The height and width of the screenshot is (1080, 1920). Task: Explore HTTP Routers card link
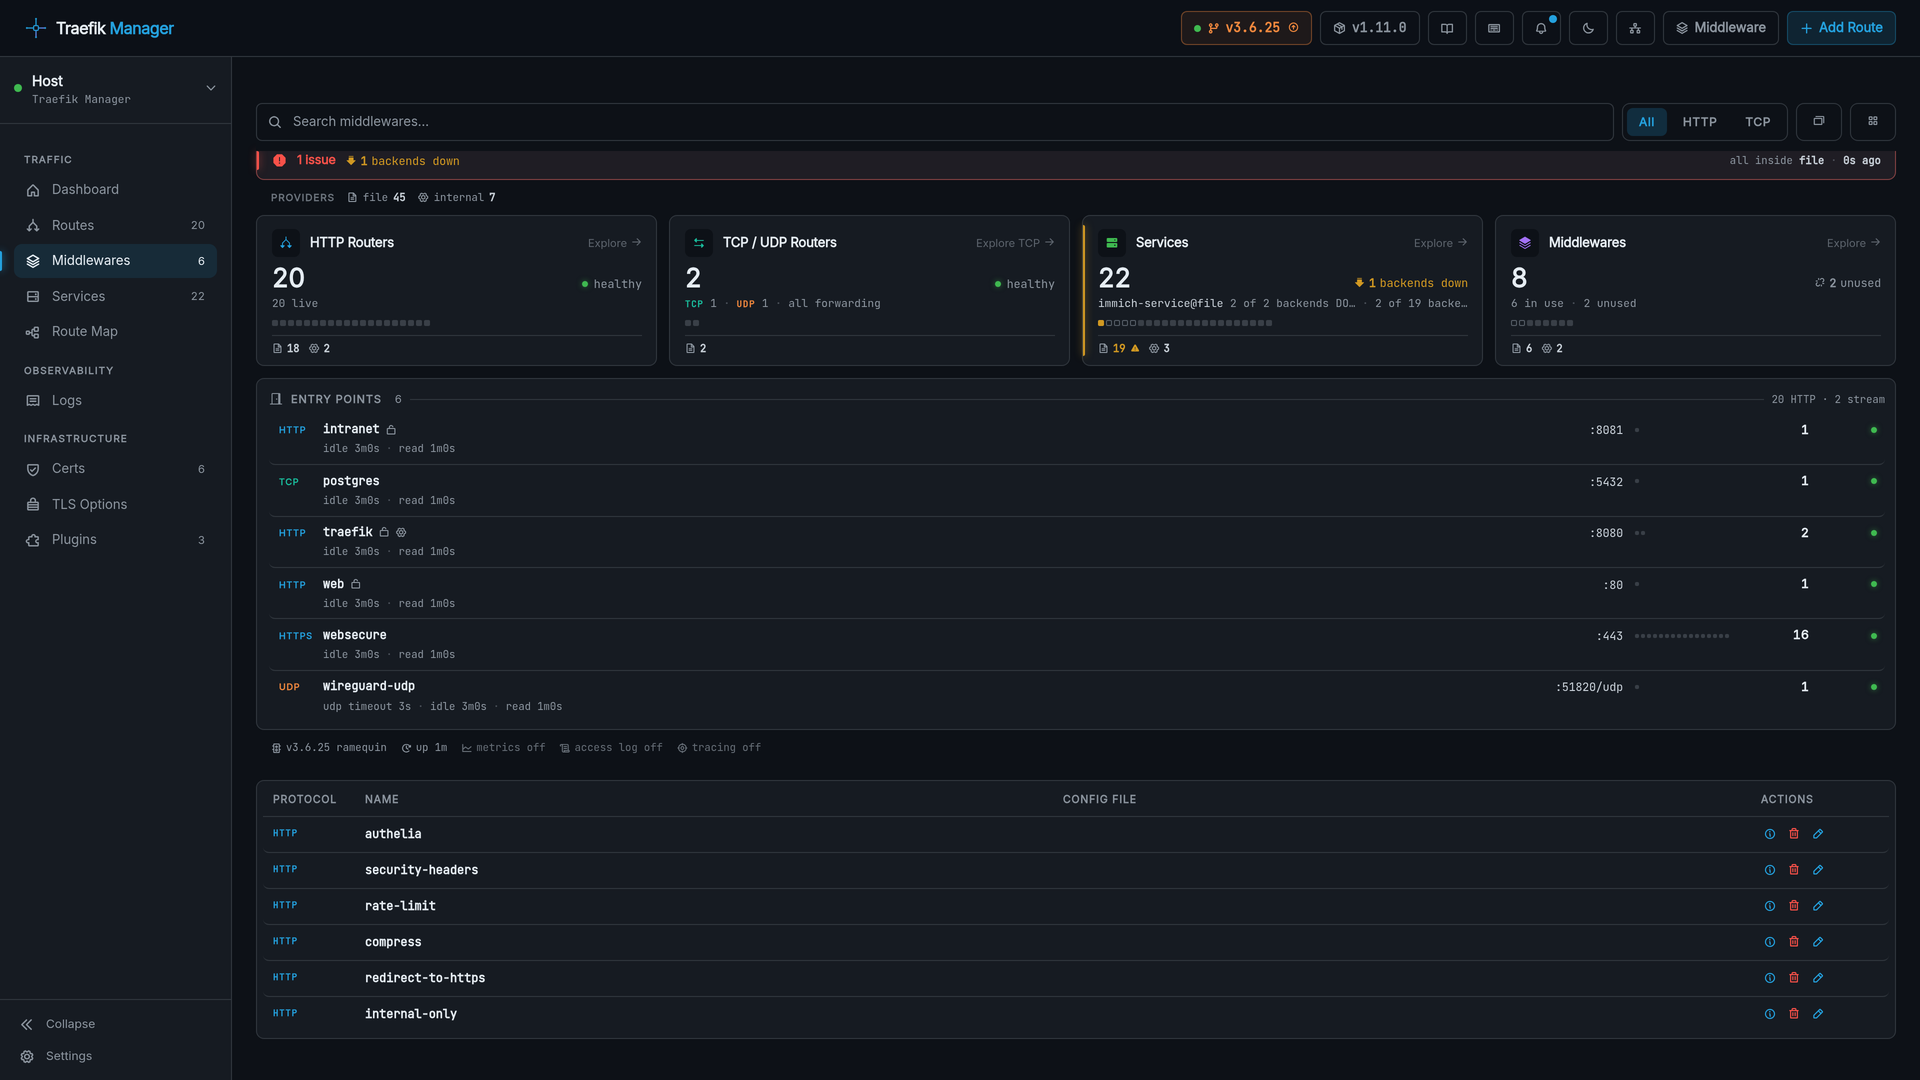pyautogui.click(x=614, y=243)
